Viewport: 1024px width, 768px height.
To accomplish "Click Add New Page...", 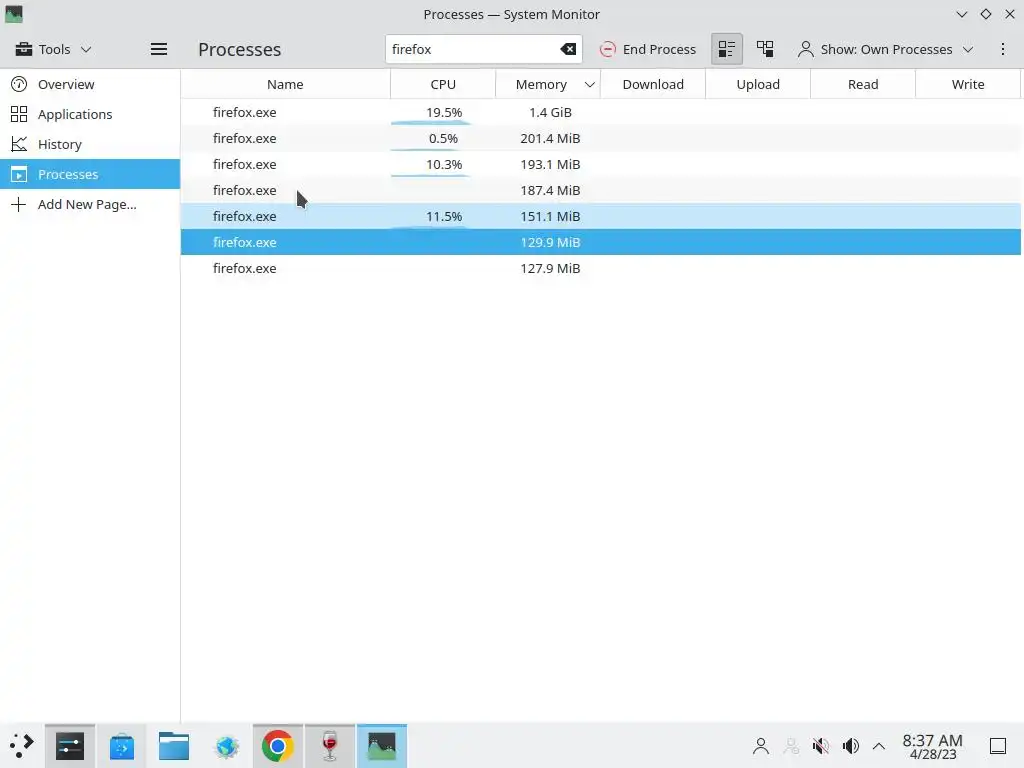I will (x=90, y=204).
